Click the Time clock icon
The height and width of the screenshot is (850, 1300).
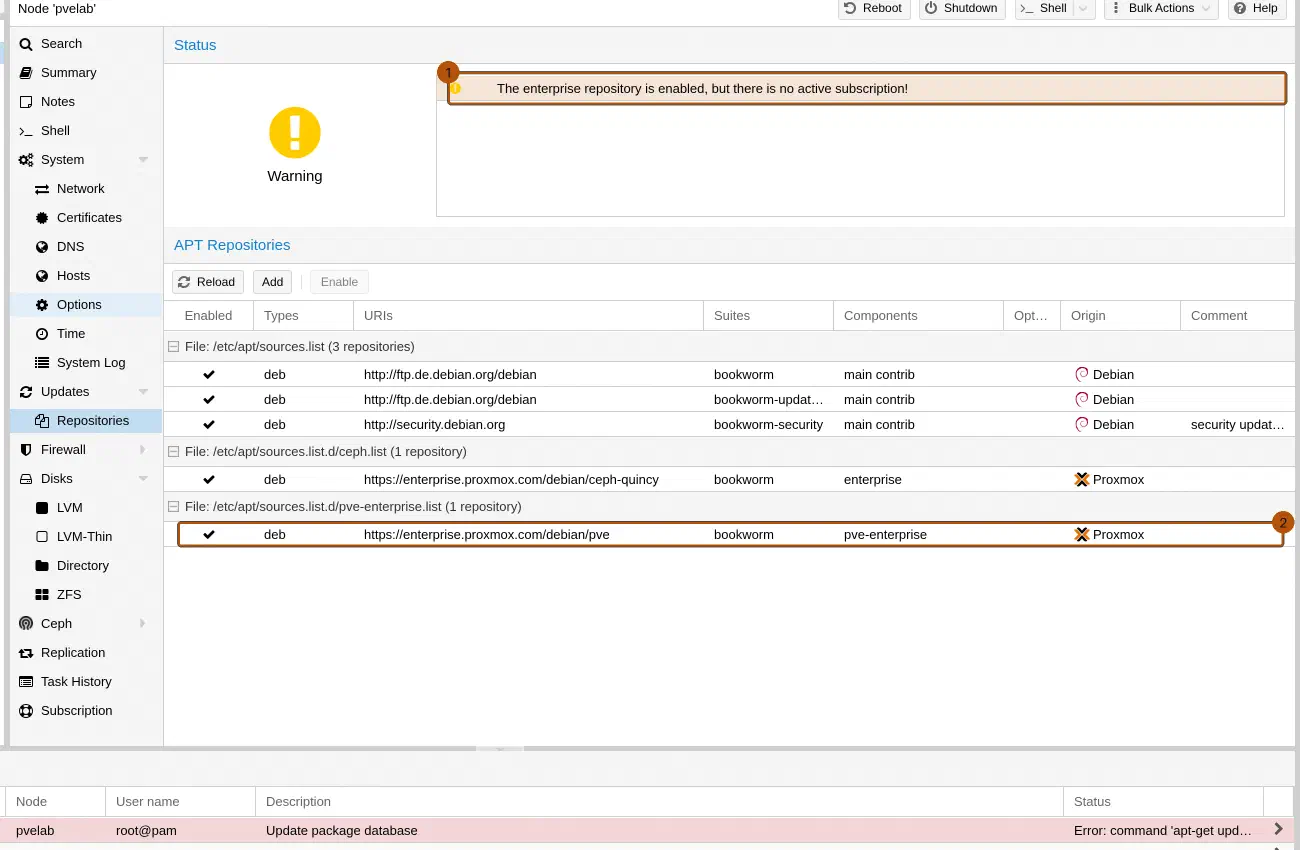coord(42,334)
